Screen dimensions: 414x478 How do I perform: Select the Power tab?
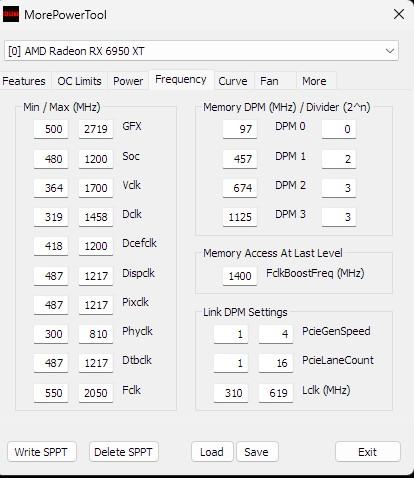128,81
